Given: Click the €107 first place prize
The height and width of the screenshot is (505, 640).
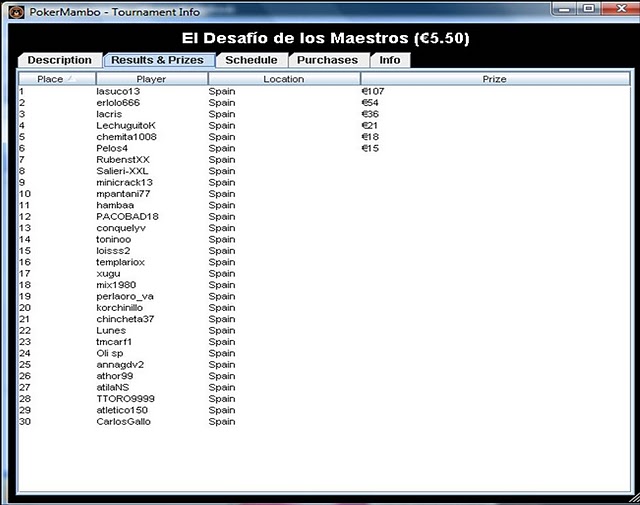Looking at the screenshot, I should coord(373,91).
